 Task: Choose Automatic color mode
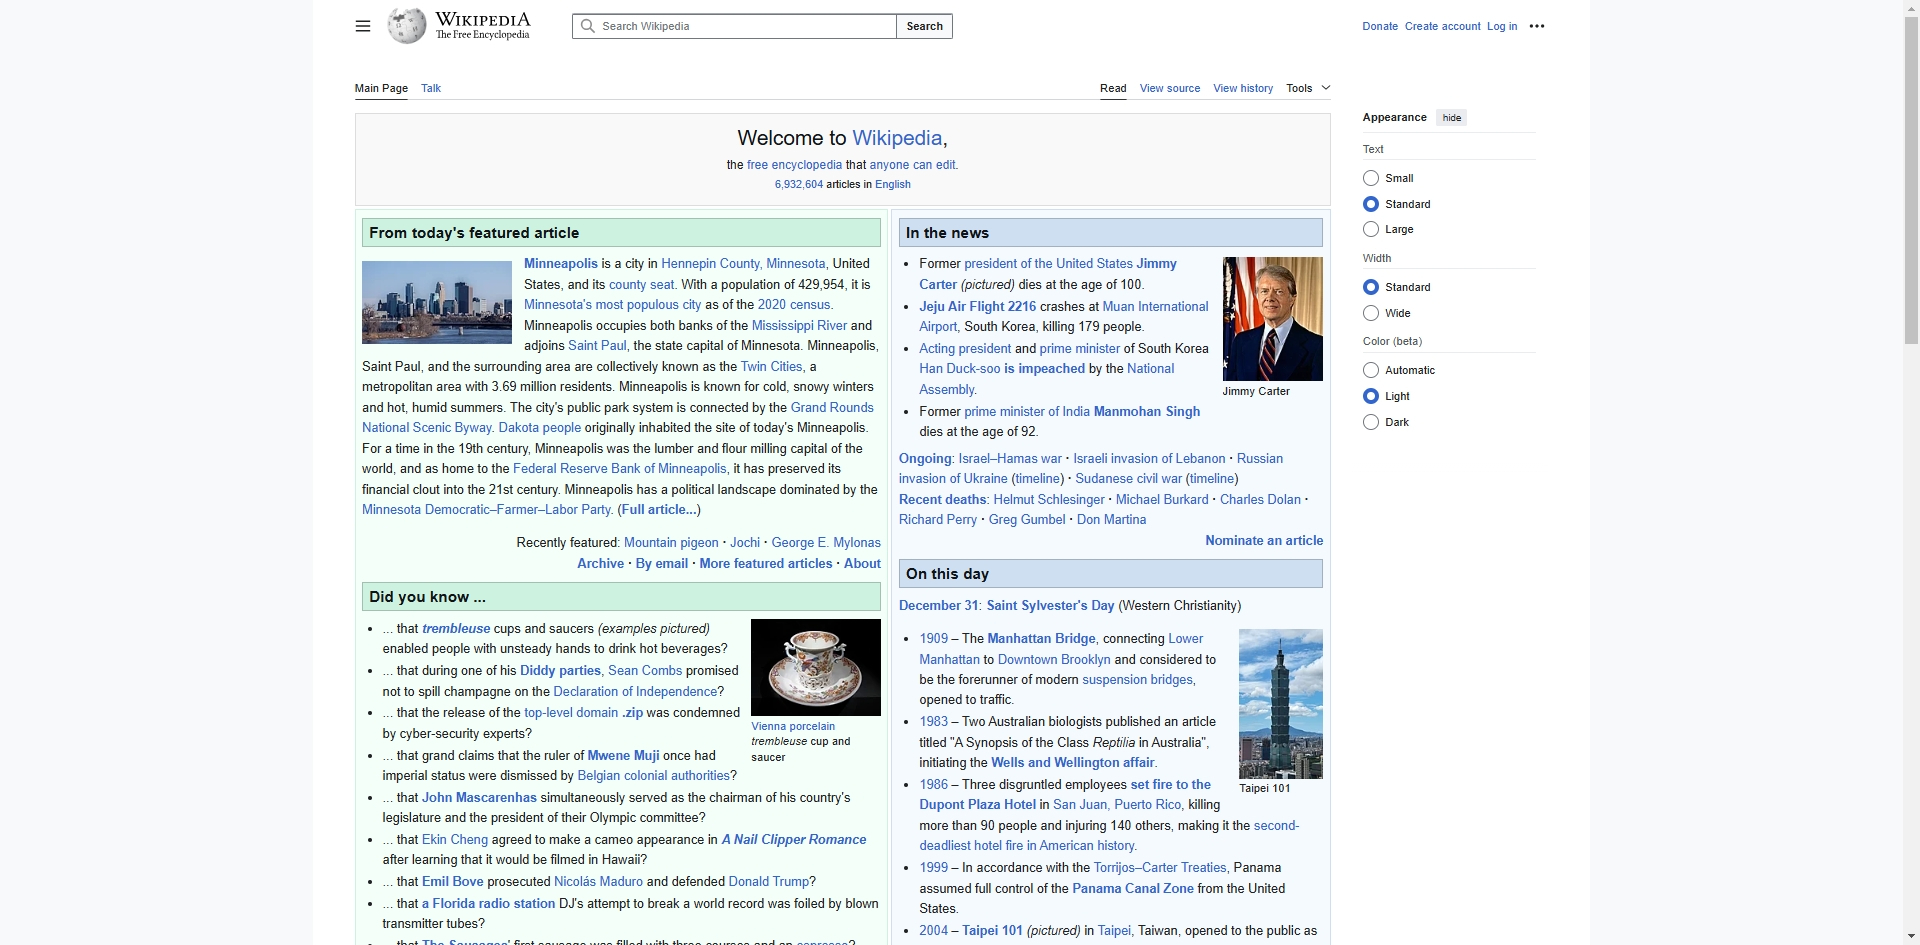tap(1371, 370)
